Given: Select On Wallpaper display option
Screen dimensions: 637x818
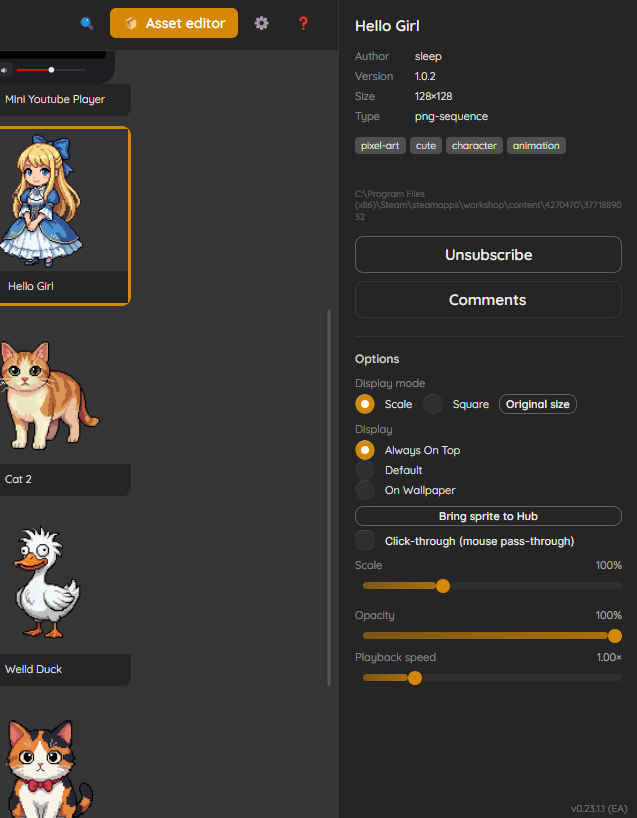Looking at the screenshot, I should pyautogui.click(x=365, y=490).
